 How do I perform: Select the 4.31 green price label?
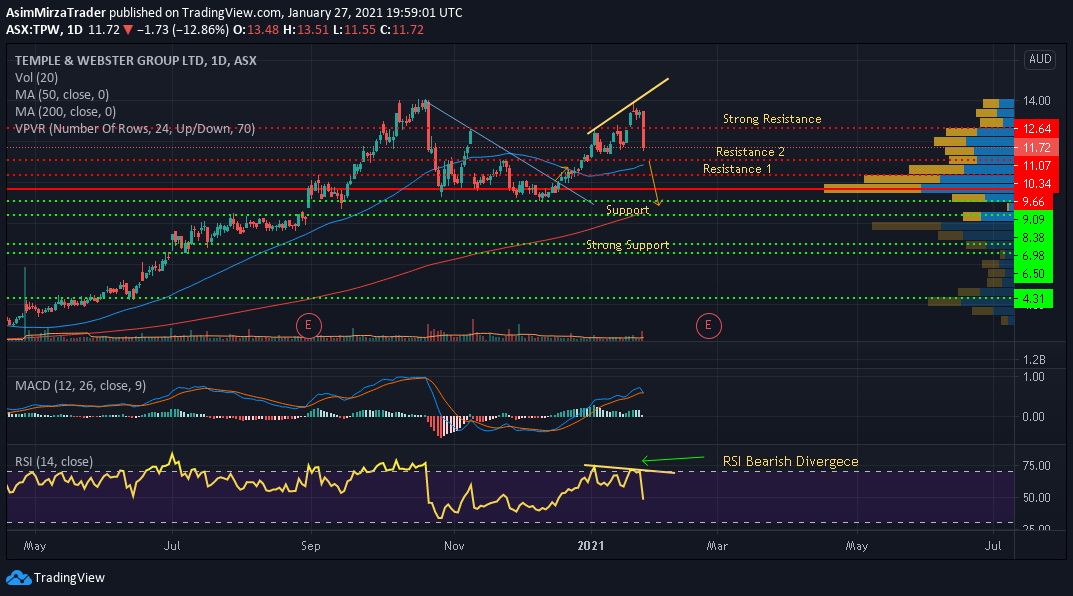[1033, 298]
